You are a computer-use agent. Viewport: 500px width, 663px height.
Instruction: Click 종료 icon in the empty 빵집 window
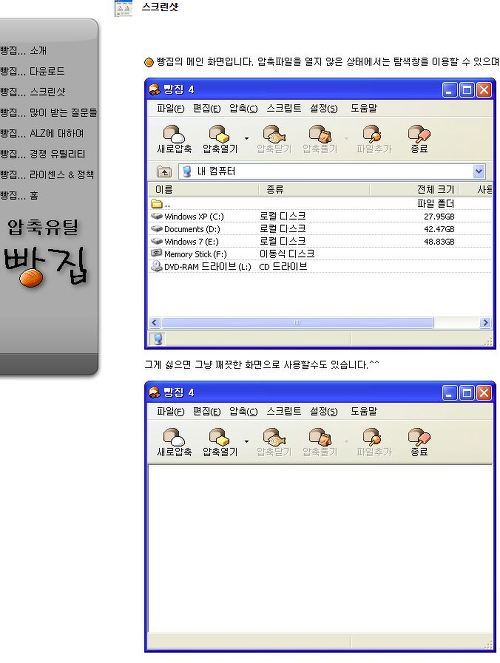pyautogui.click(x=419, y=437)
